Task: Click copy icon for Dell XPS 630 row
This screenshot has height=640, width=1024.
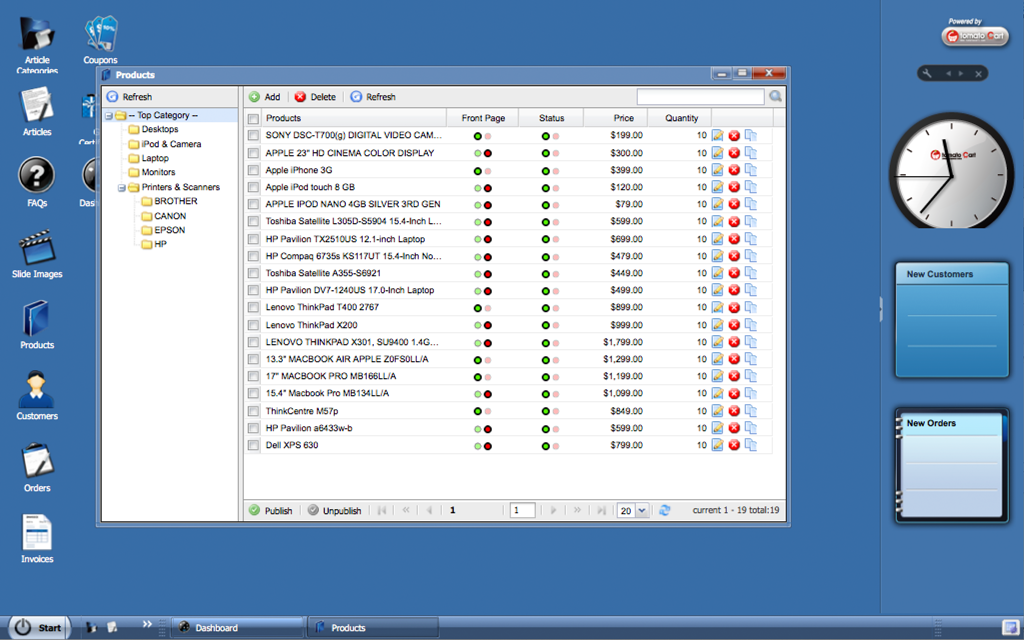Action: click(x=751, y=445)
